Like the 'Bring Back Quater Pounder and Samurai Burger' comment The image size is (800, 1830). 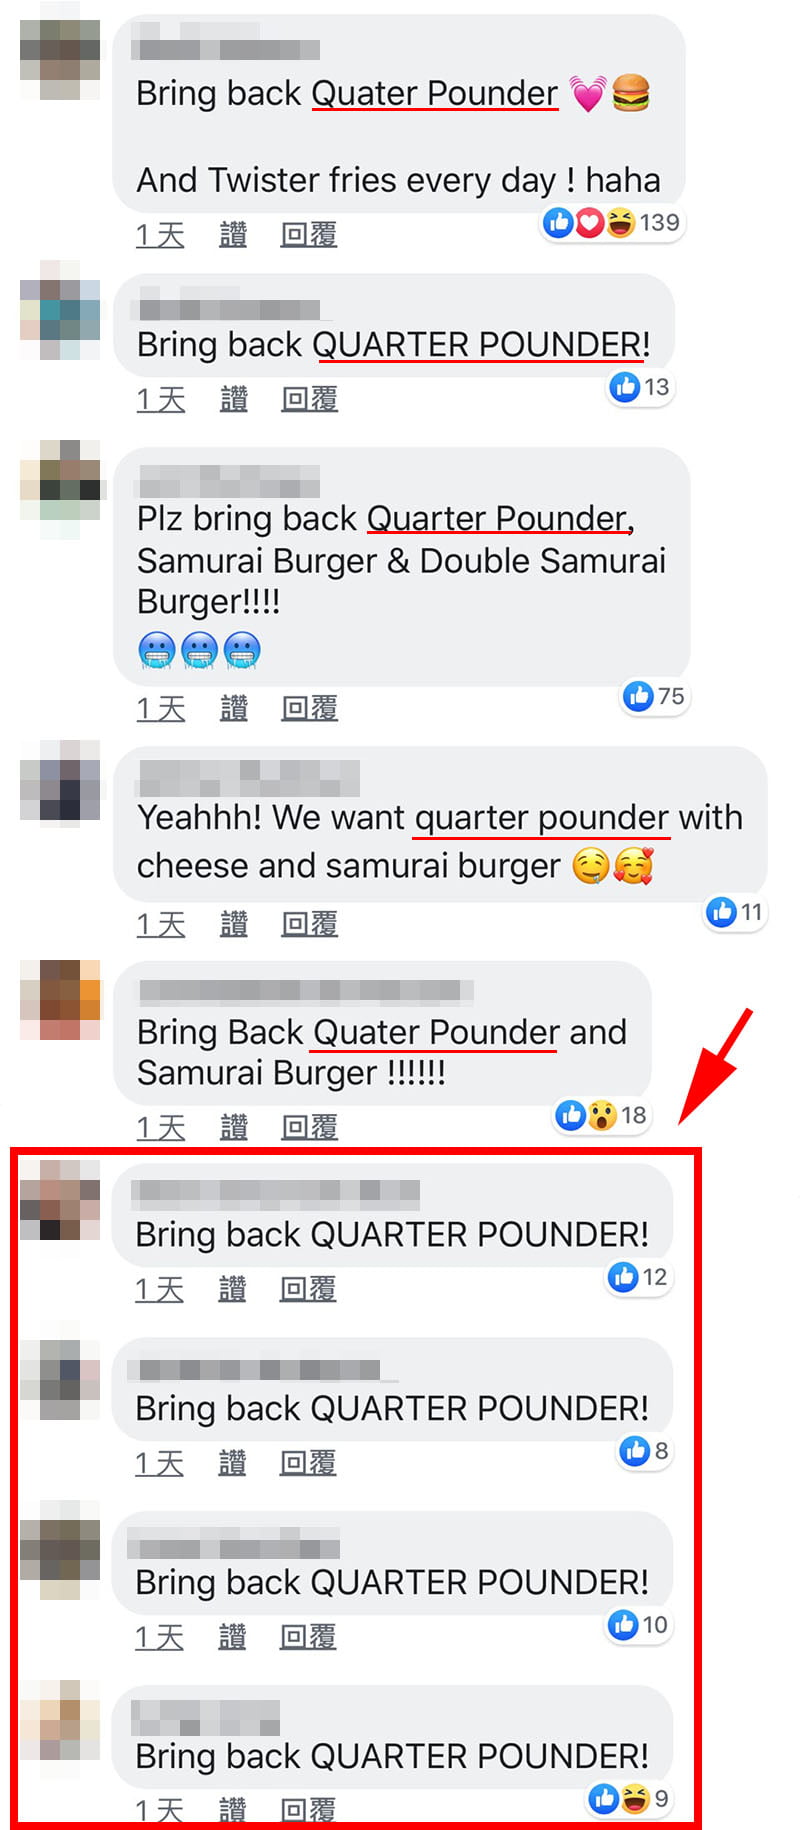pyautogui.click(x=234, y=1128)
